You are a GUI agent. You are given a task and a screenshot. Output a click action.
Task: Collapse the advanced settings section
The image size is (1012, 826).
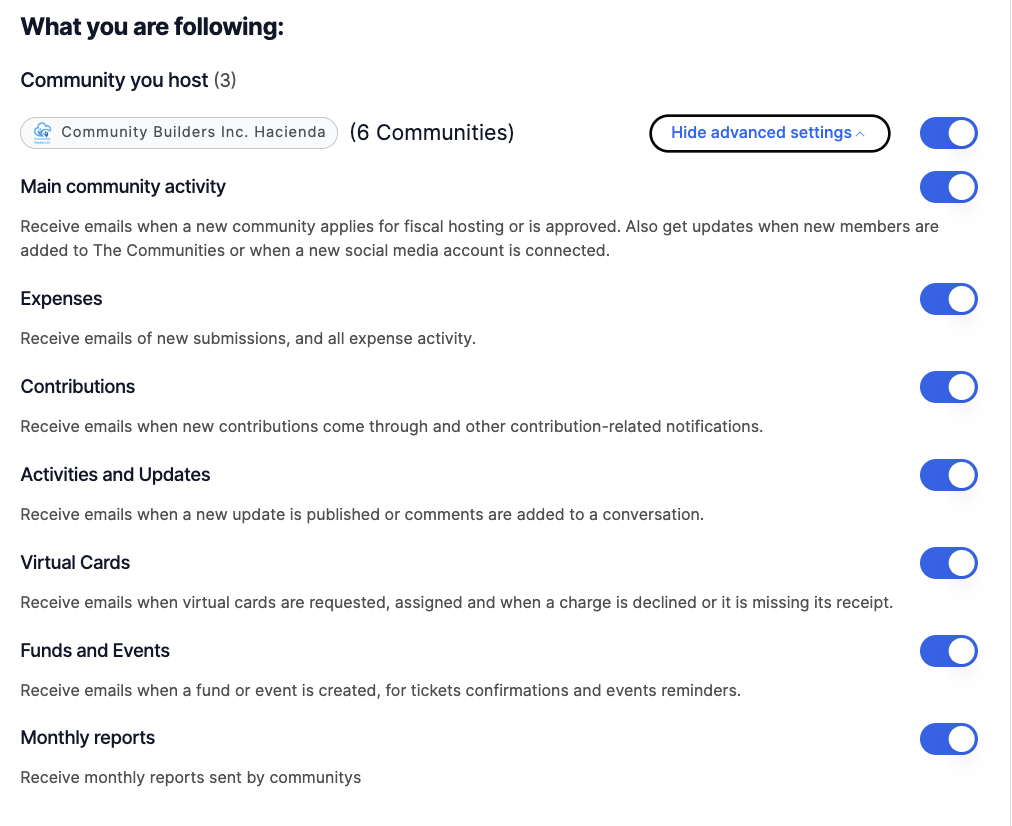[769, 133]
